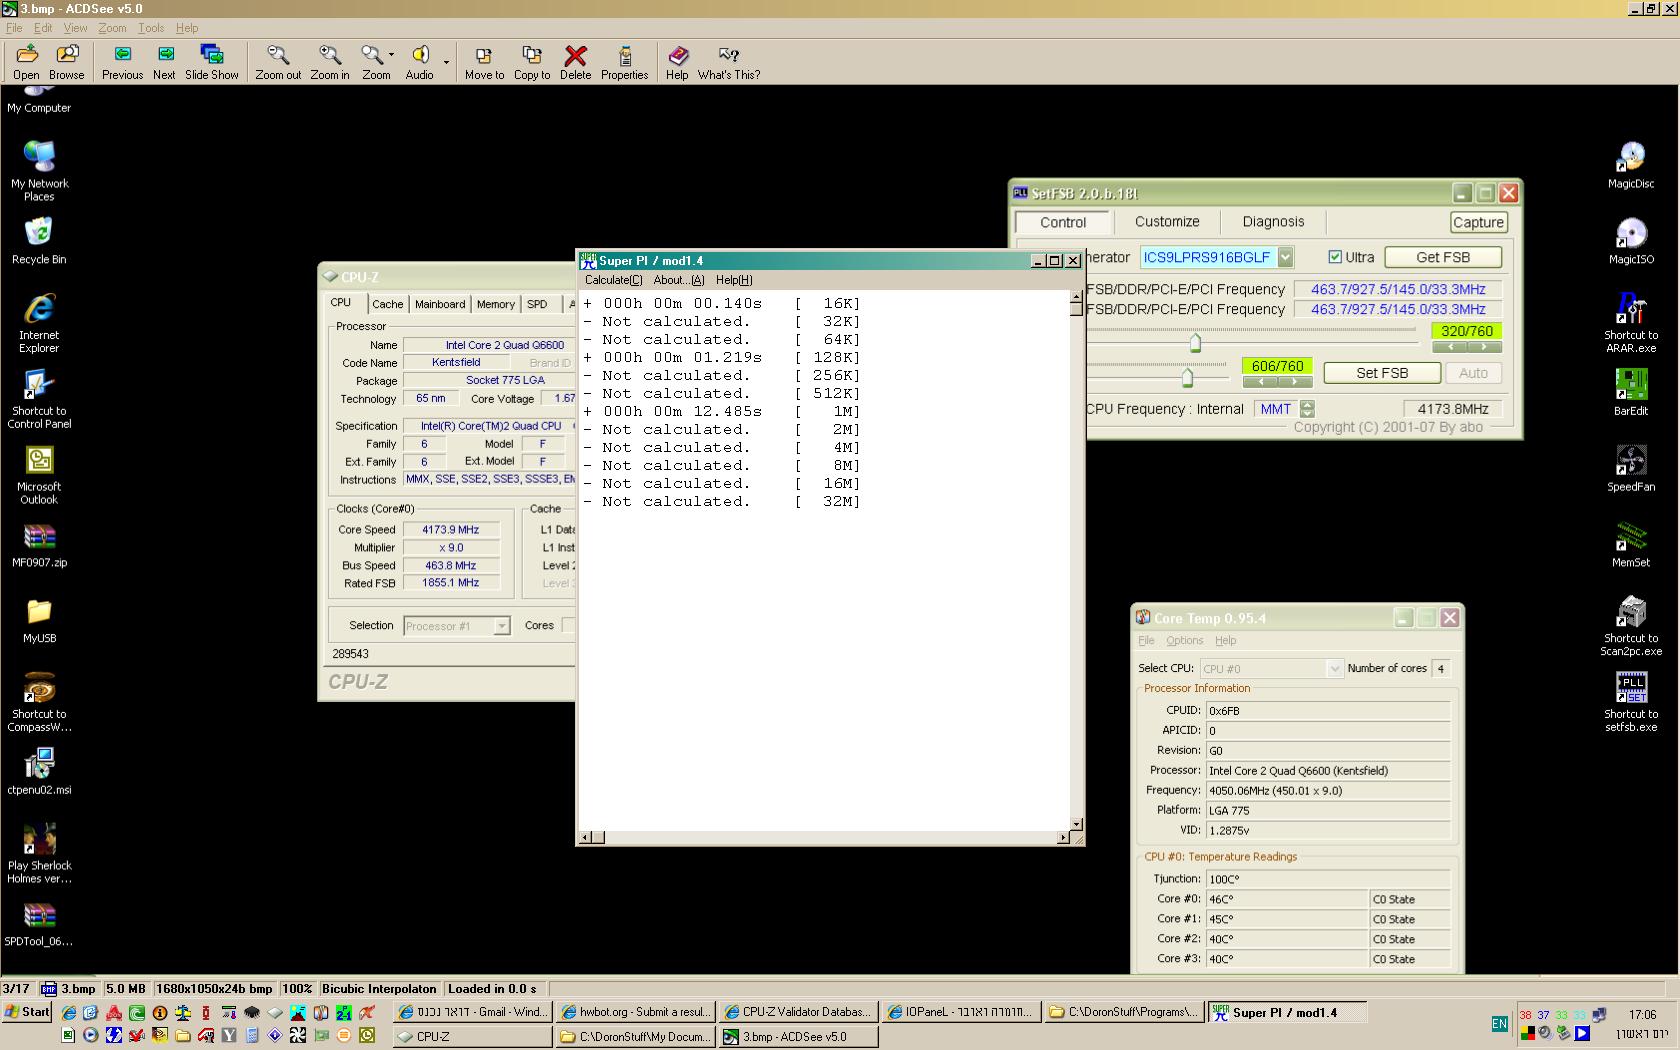This screenshot has height=1050, width=1680.
Task: Open the Options menu in Core Temp
Action: 1185,640
